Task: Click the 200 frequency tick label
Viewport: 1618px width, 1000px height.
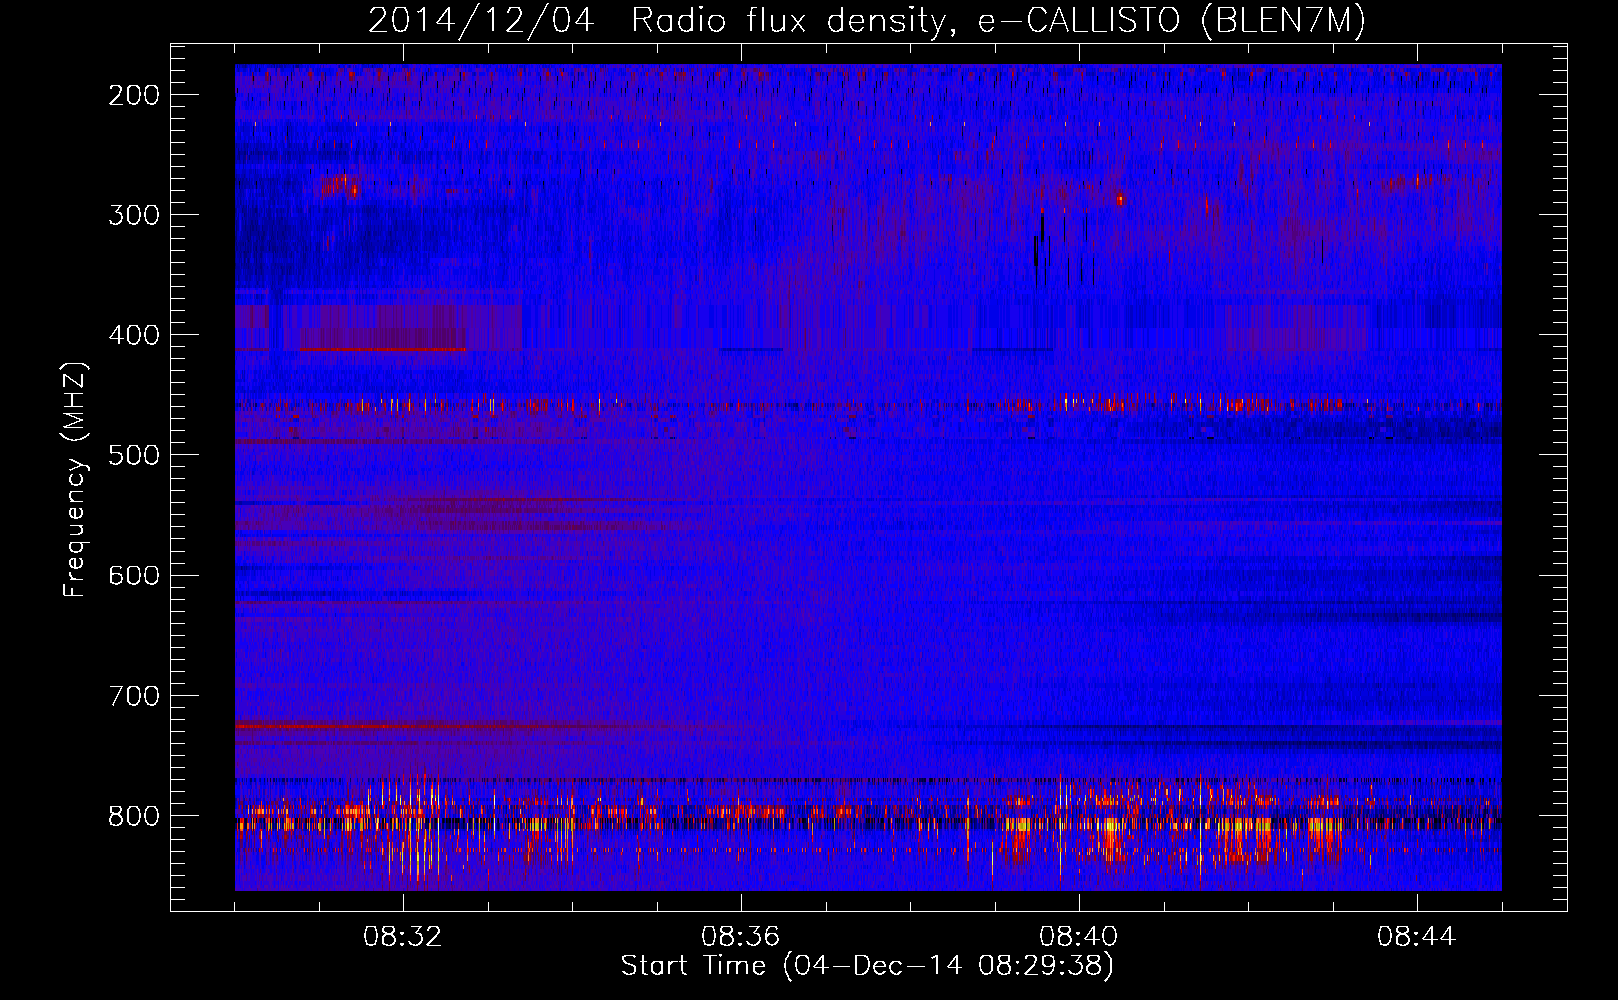Action: (134, 95)
